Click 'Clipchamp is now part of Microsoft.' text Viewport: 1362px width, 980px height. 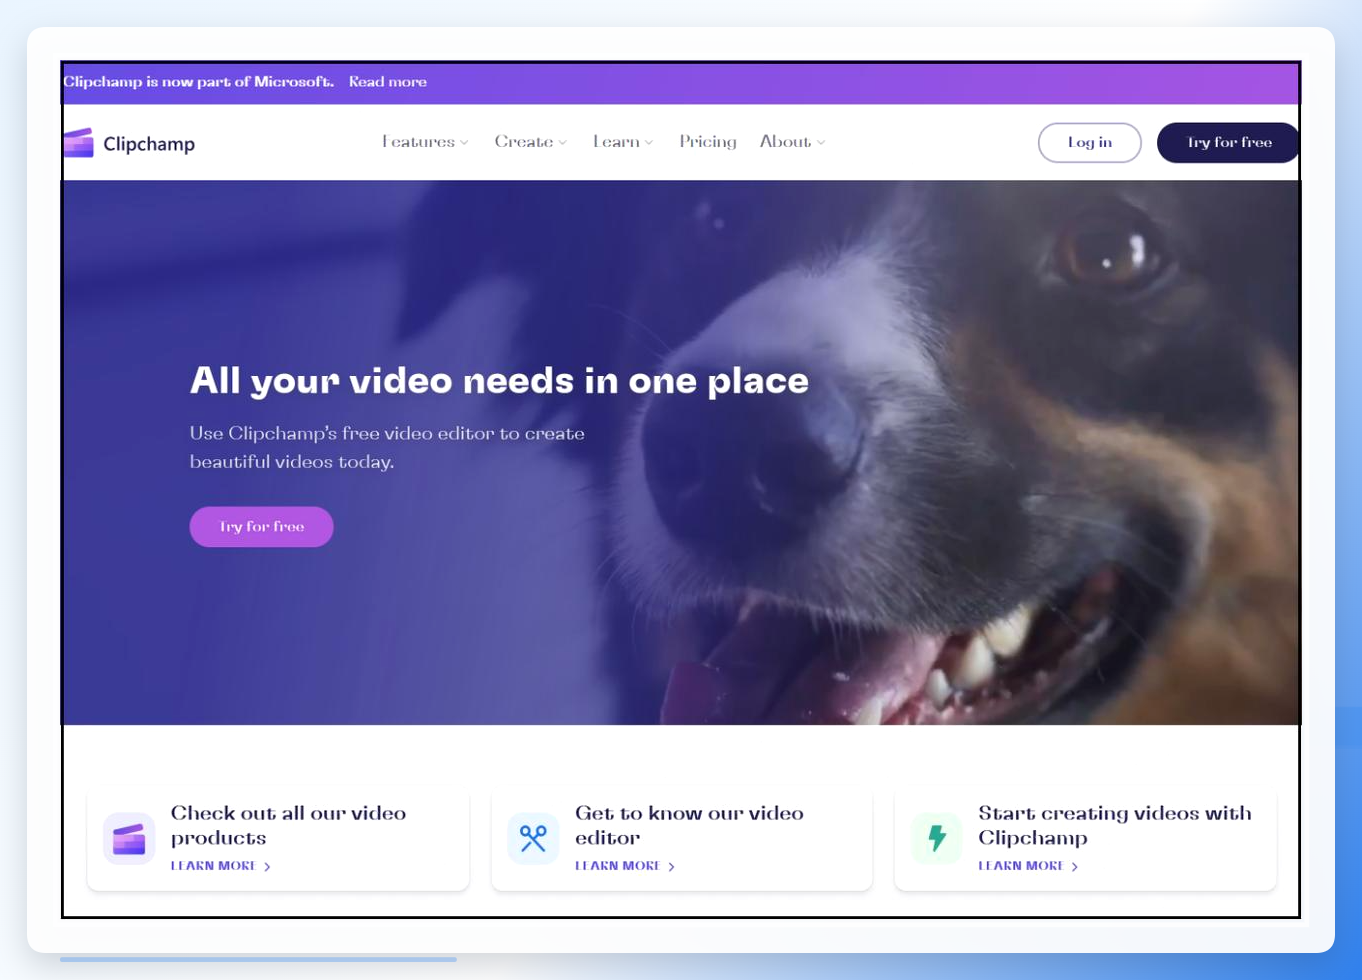point(199,82)
